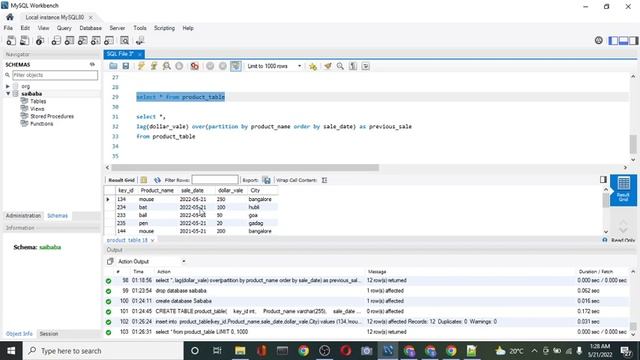Collapse the saibaba schema node
The width and height of the screenshot is (640, 360).
point(8,93)
